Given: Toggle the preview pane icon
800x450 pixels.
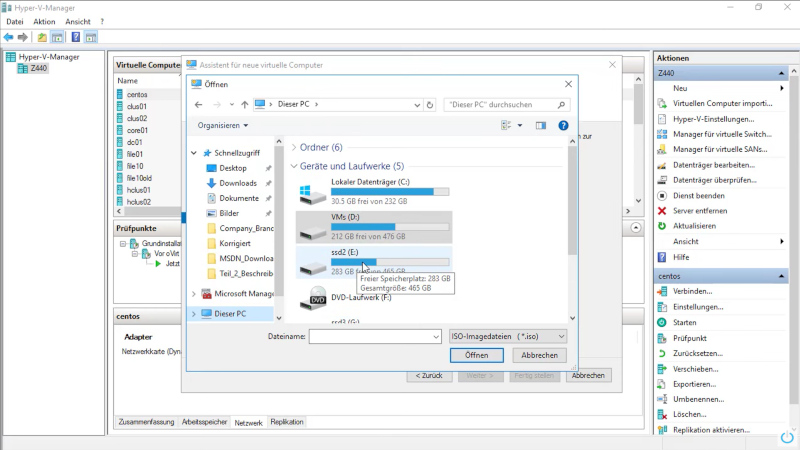Looking at the screenshot, I should click(541, 126).
